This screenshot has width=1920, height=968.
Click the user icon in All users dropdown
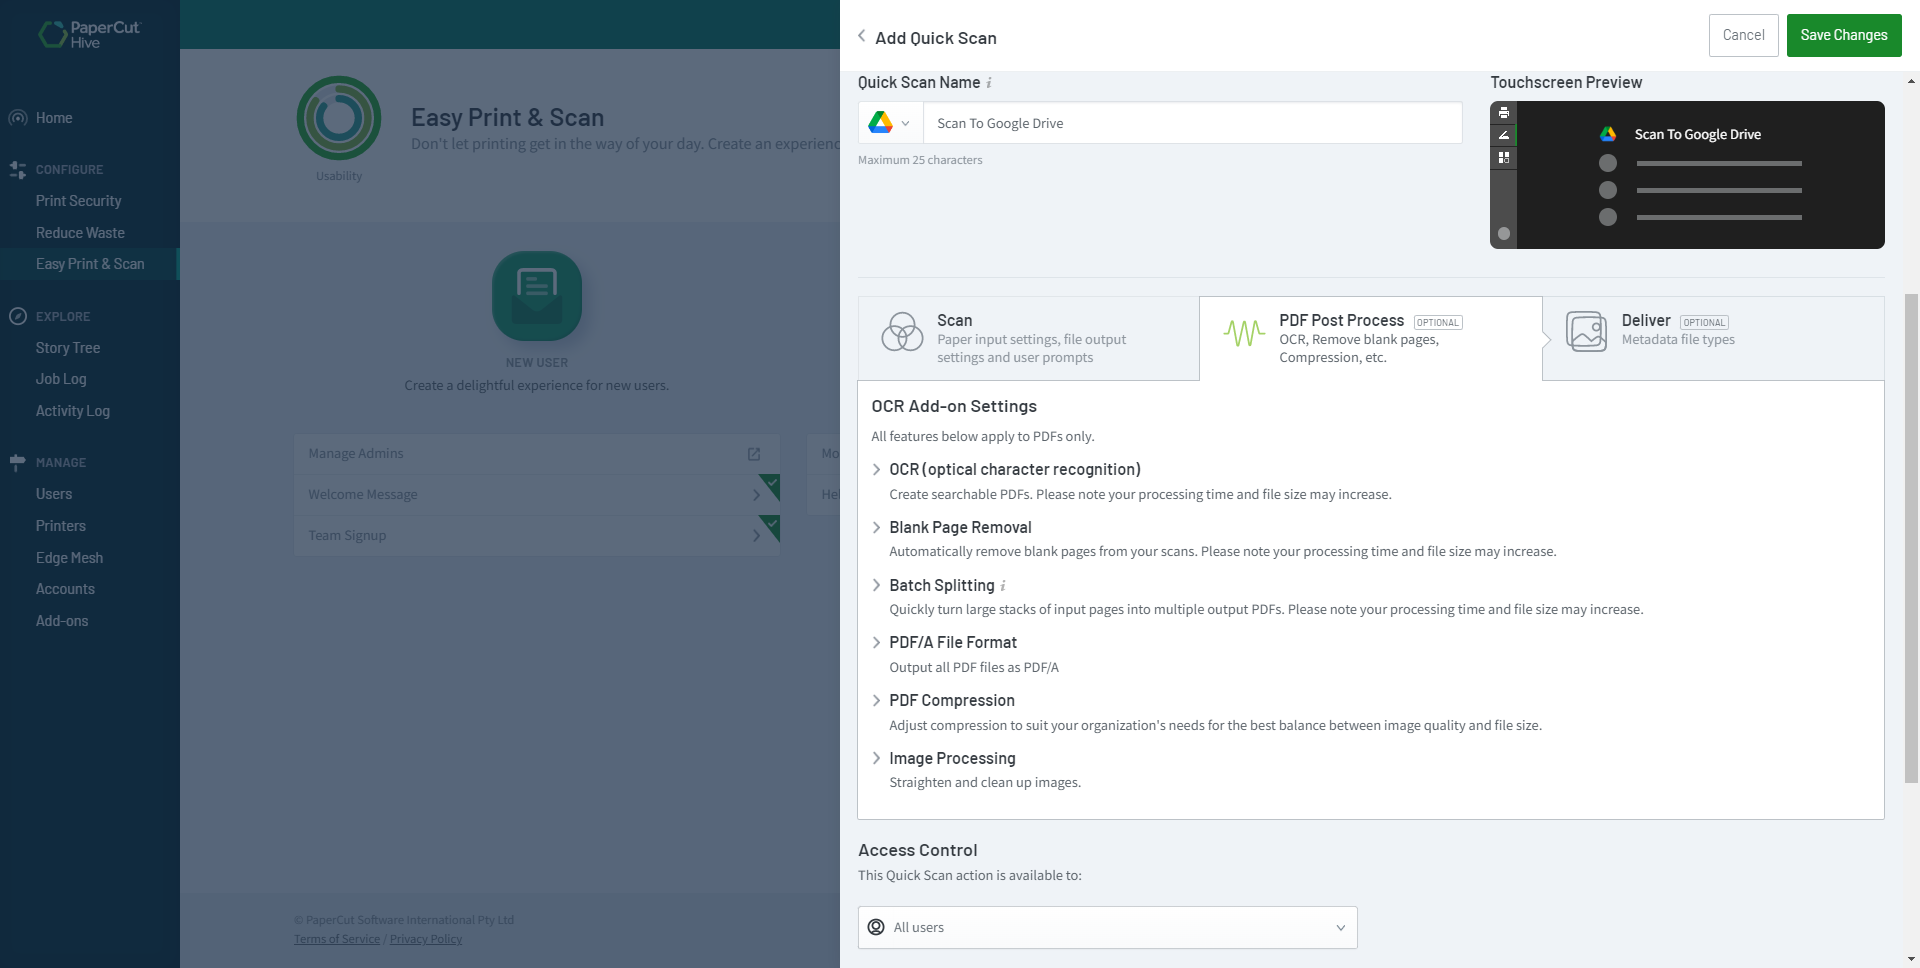click(876, 927)
